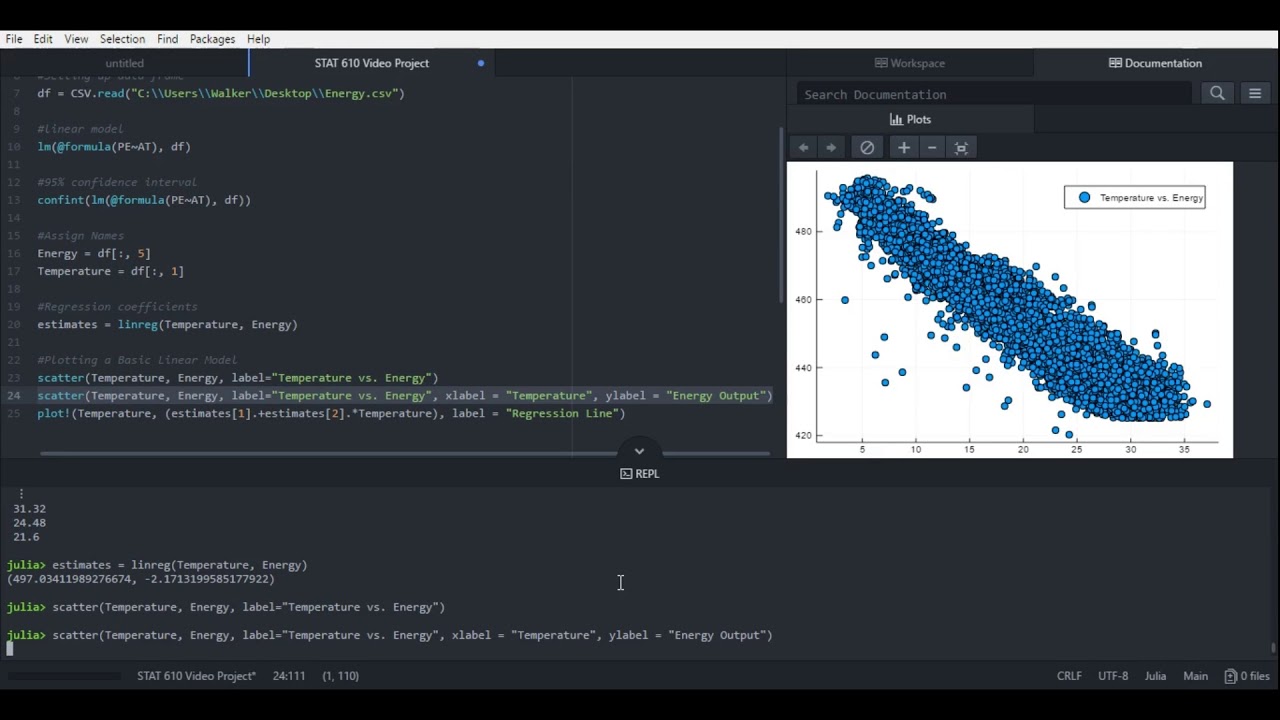Click the #linear model comment line
The image size is (1280, 720).
(x=80, y=129)
